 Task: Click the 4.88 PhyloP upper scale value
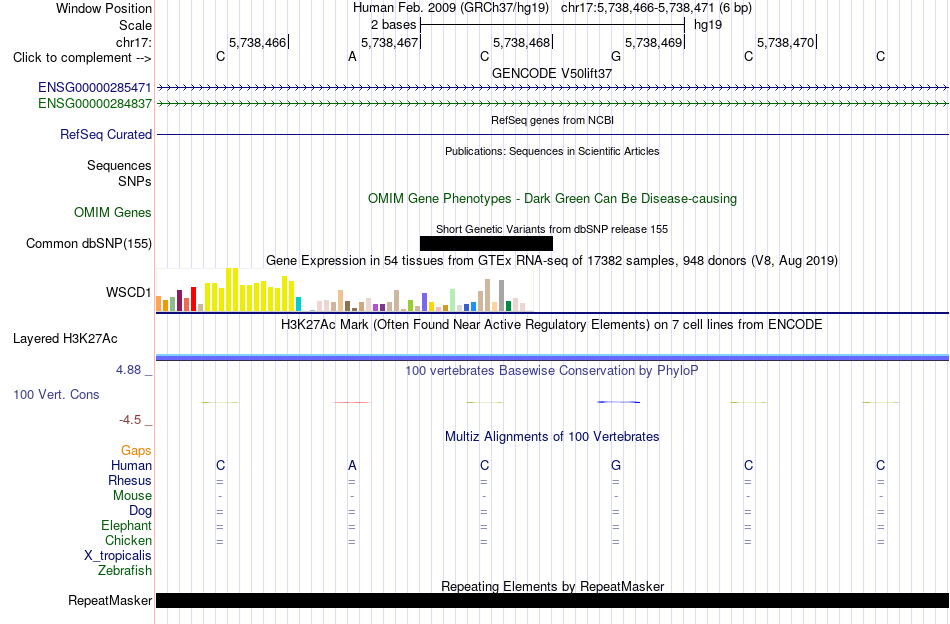pyautogui.click(x=128, y=370)
